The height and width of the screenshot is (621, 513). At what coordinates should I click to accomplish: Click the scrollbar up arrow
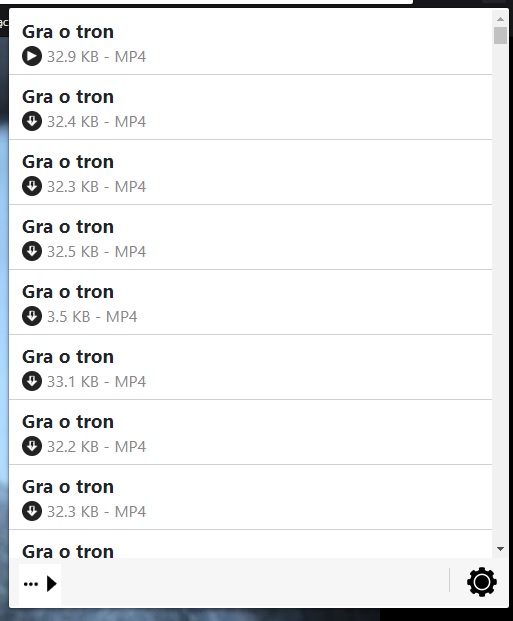[500, 19]
